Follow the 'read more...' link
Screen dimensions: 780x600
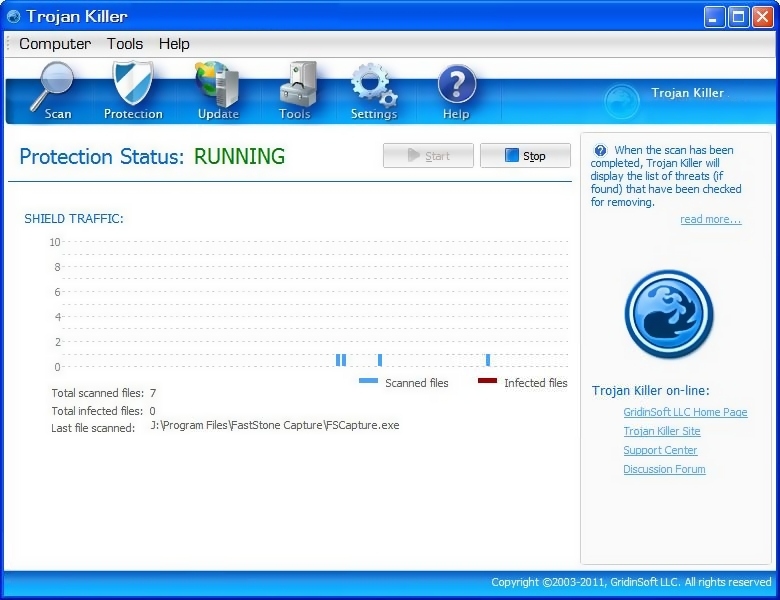[710, 220]
